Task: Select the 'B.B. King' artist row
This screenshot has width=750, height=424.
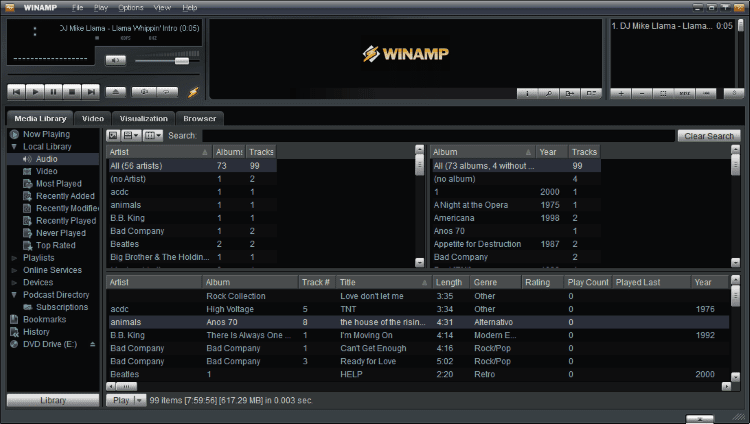Action: point(192,218)
